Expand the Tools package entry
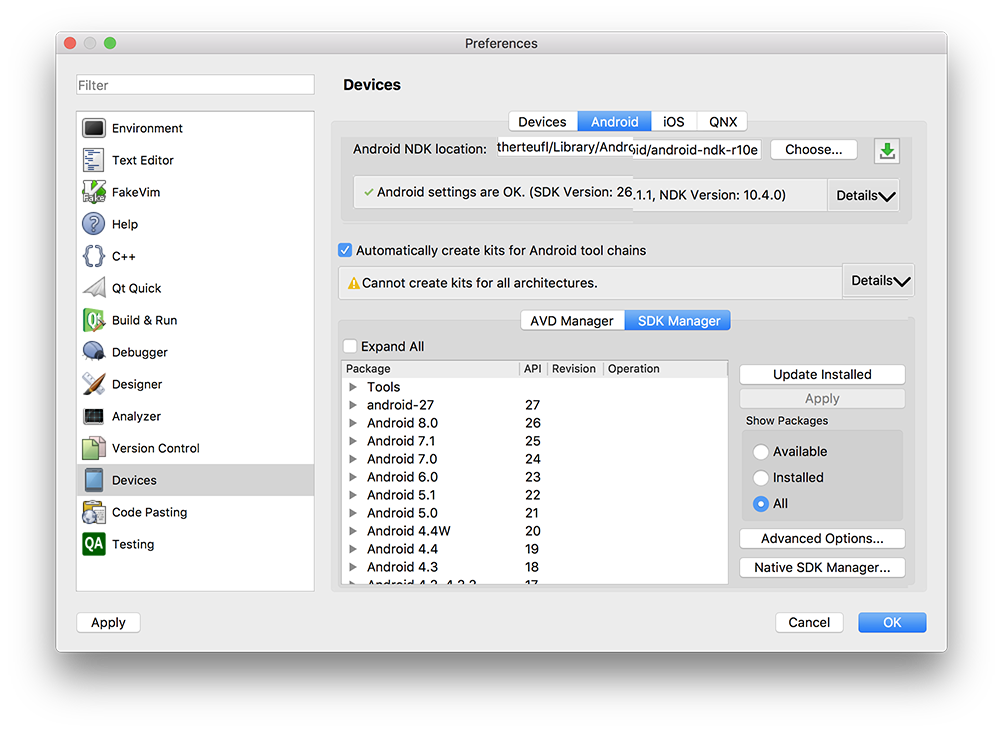 (352, 387)
